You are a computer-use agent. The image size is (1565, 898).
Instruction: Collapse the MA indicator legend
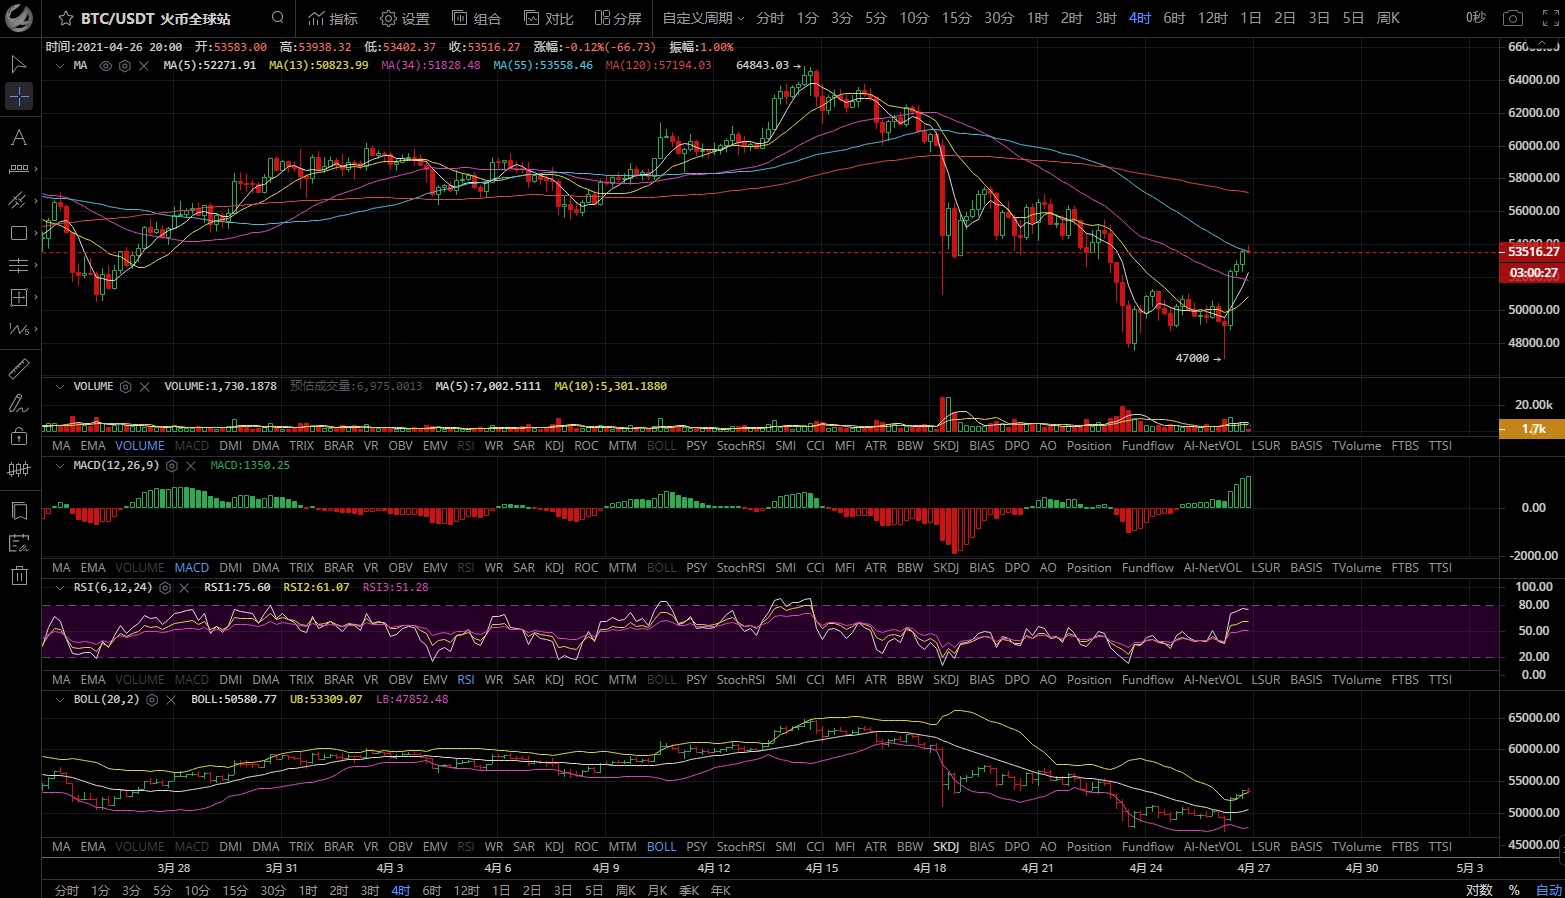pyautogui.click(x=60, y=65)
